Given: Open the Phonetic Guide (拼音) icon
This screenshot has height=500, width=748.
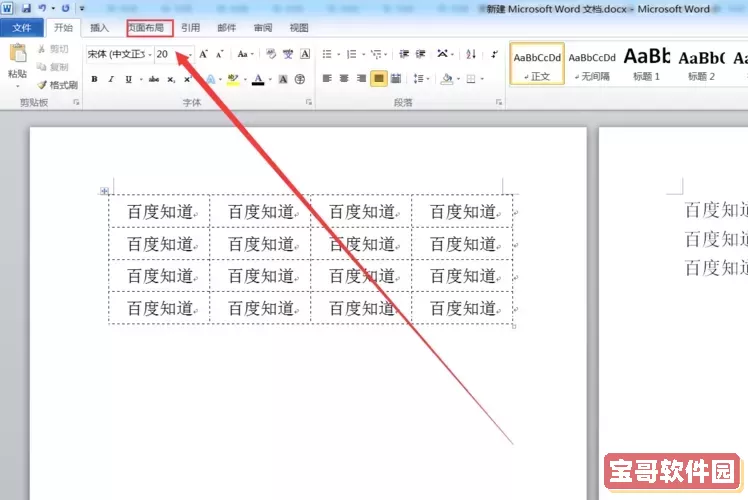Looking at the screenshot, I should tap(288, 54).
